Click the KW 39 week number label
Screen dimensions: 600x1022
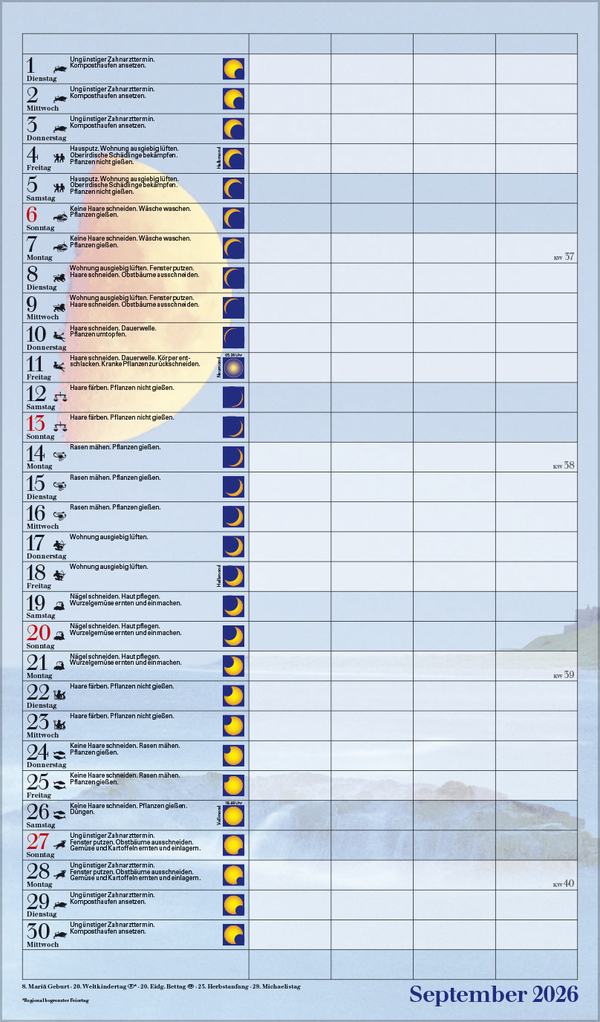[x=564, y=675]
